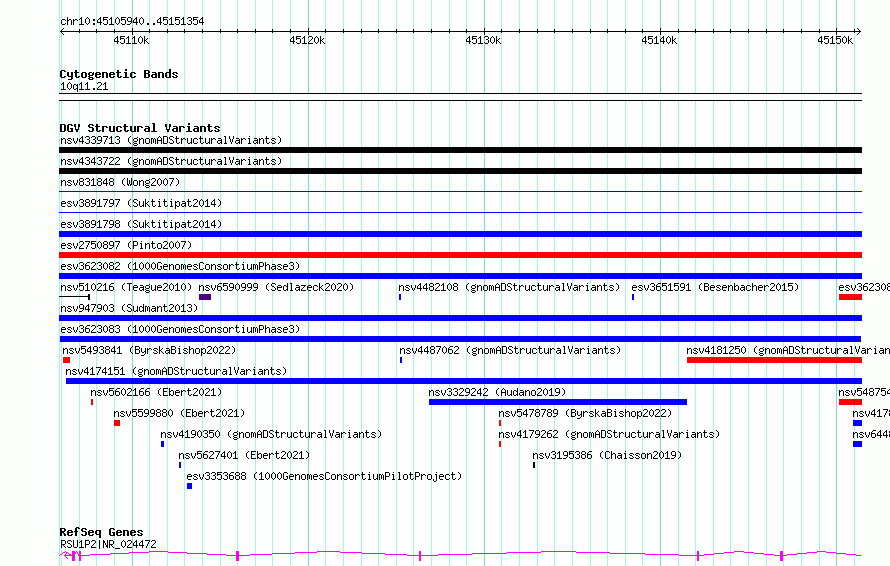Click the 45130k ruler tick label

483,40
